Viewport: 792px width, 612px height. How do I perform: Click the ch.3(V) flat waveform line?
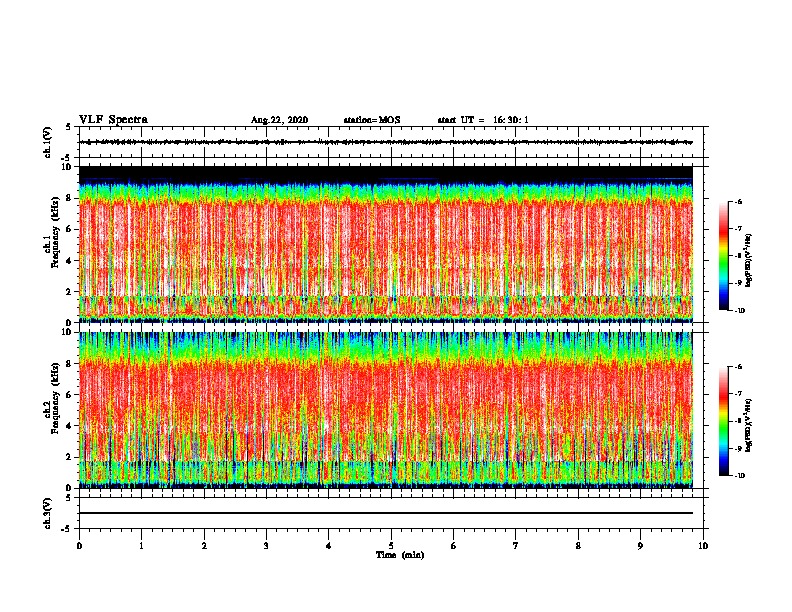(x=386, y=513)
